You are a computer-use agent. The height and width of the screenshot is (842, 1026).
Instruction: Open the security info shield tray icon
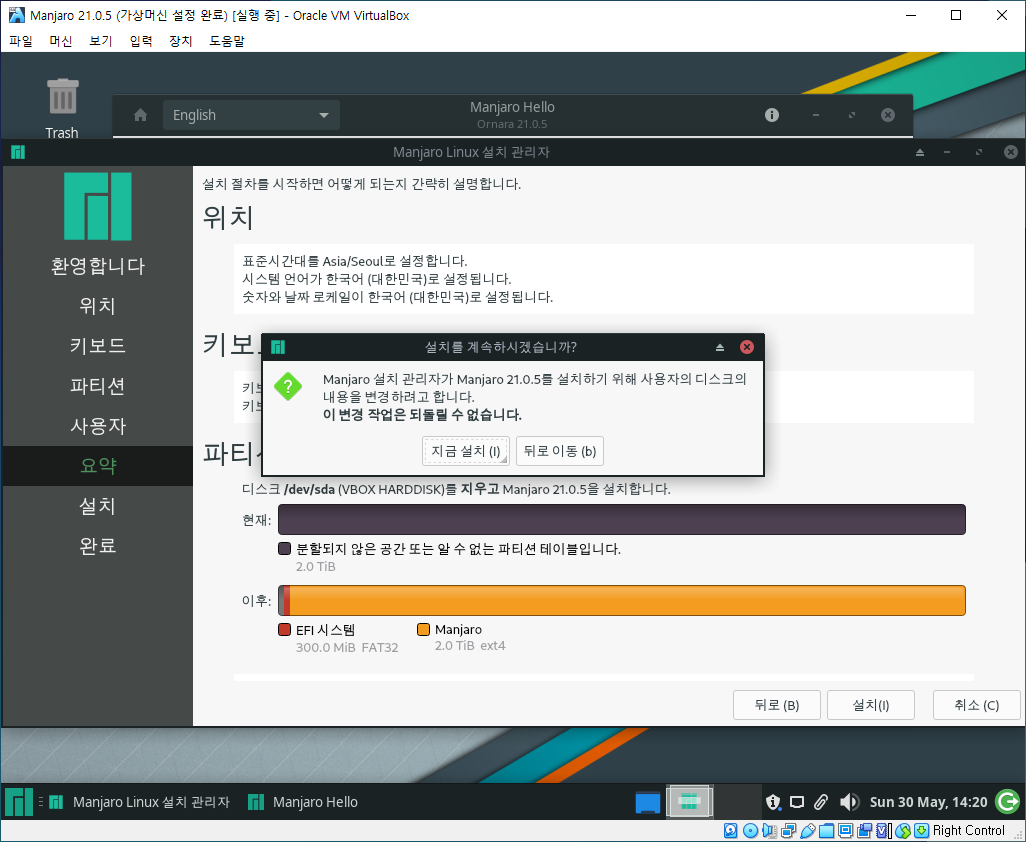point(773,801)
